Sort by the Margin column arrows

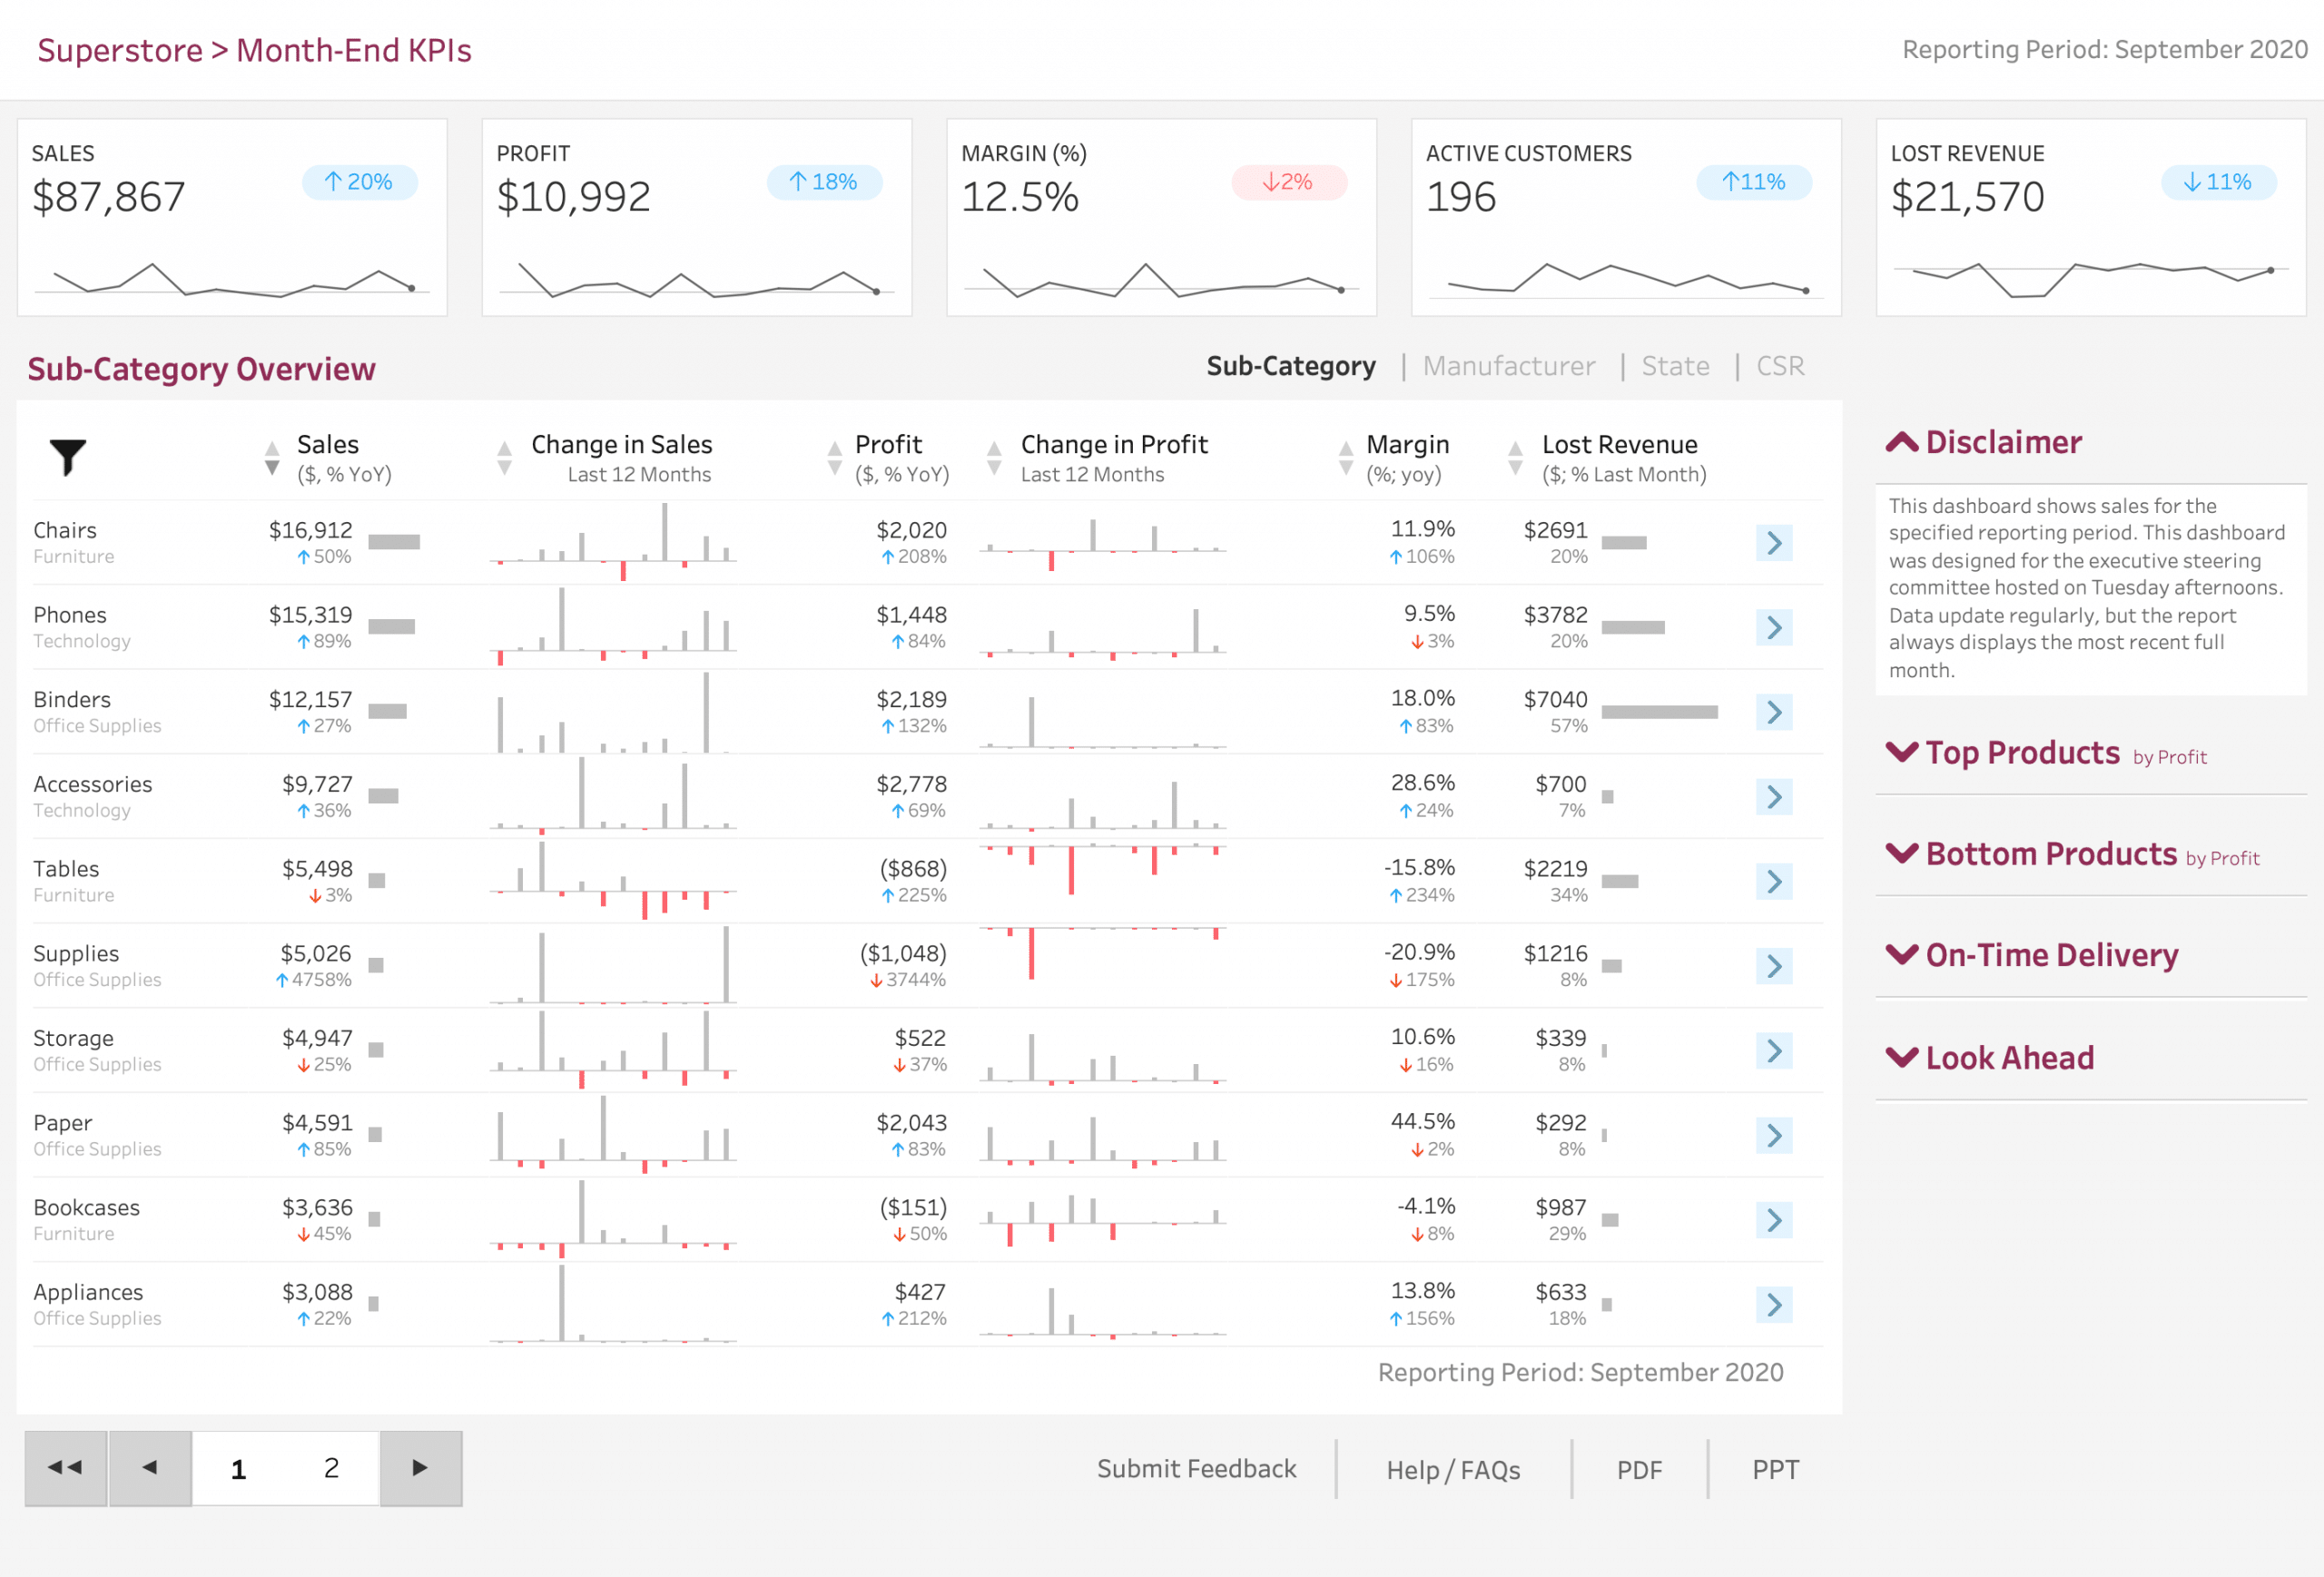point(1346,458)
